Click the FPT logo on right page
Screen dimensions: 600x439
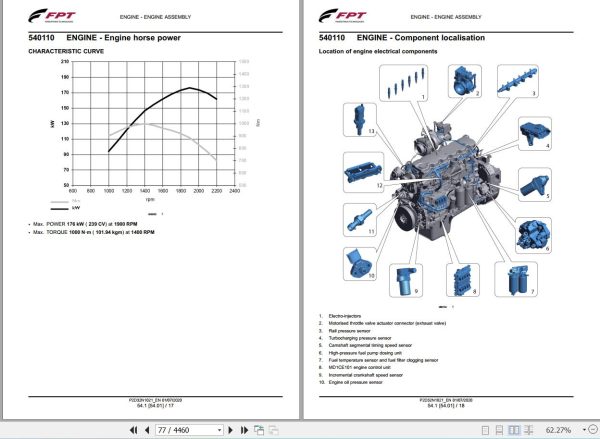tap(342, 16)
